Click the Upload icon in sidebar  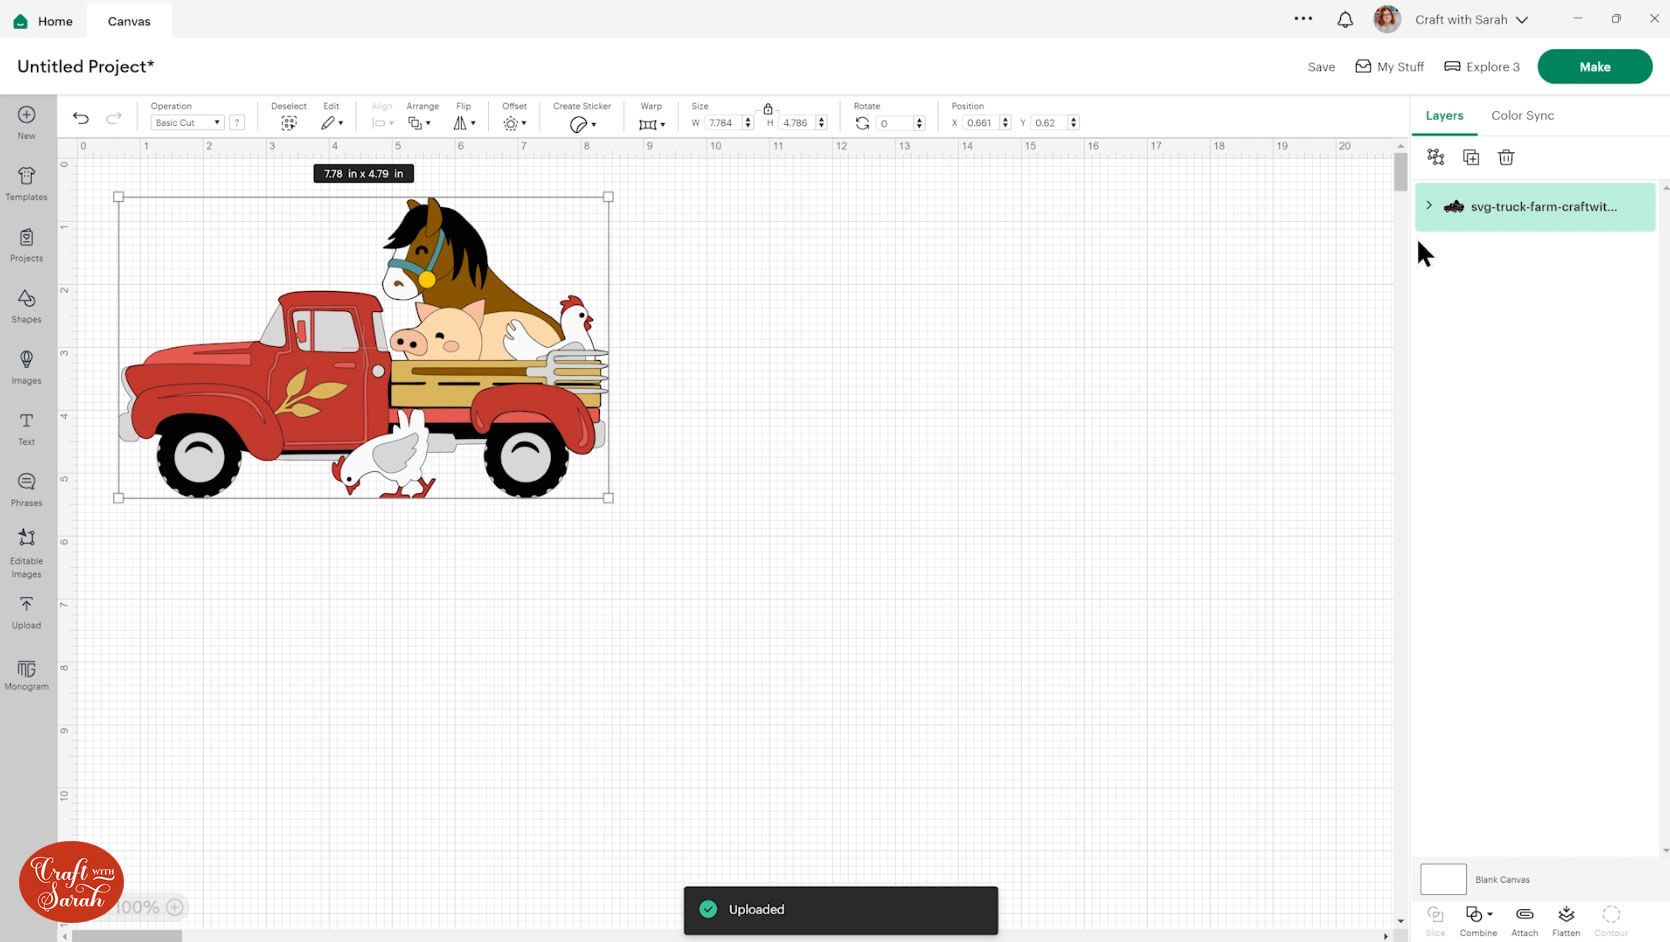point(26,612)
